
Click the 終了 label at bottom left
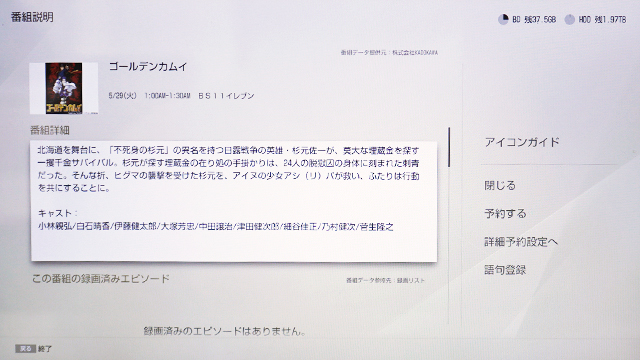tap(45, 349)
